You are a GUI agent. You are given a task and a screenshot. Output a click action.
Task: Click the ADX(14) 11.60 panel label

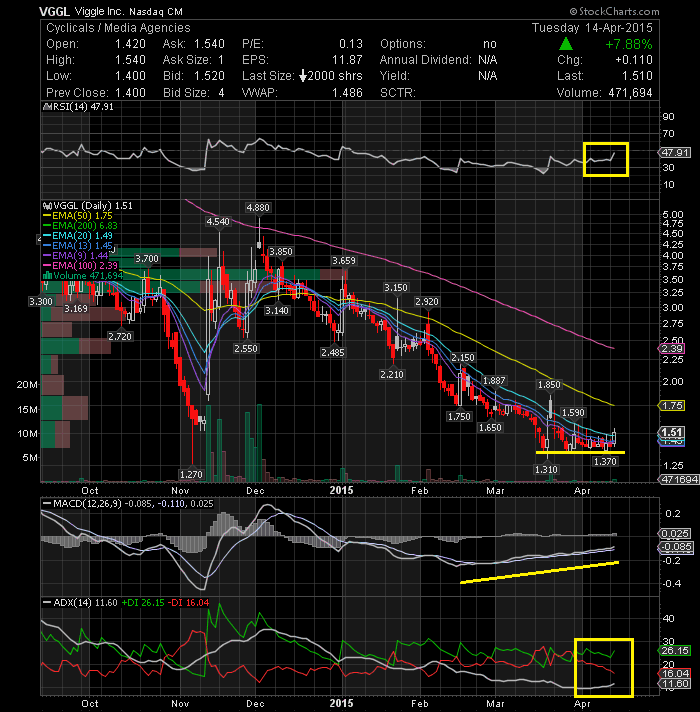pos(85,603)
